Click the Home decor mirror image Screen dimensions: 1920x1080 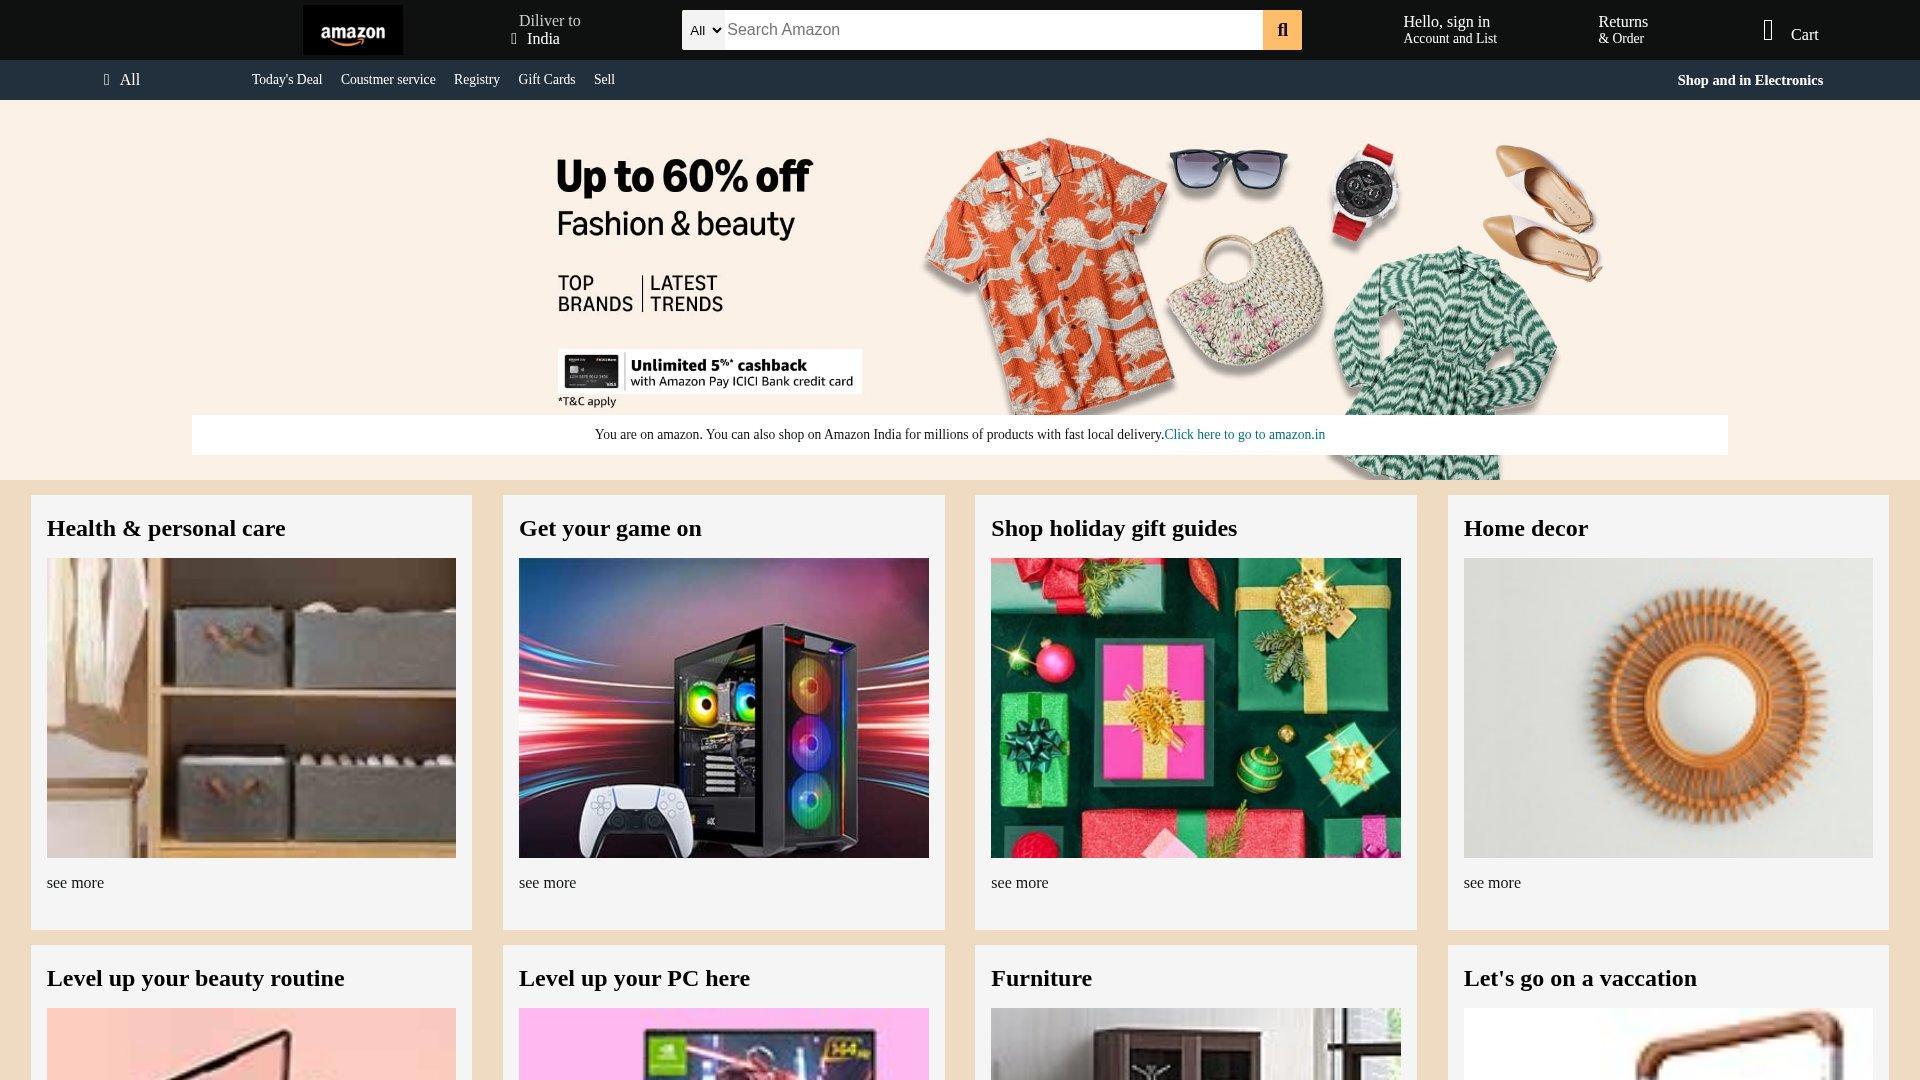coord(1668,708)
